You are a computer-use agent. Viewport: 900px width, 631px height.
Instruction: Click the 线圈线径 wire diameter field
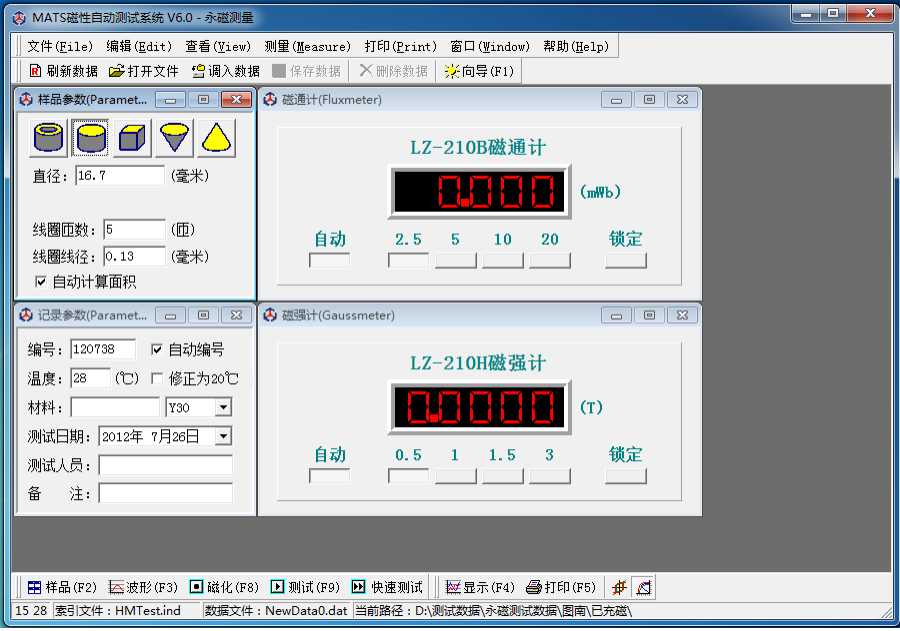tap(134, 256)
